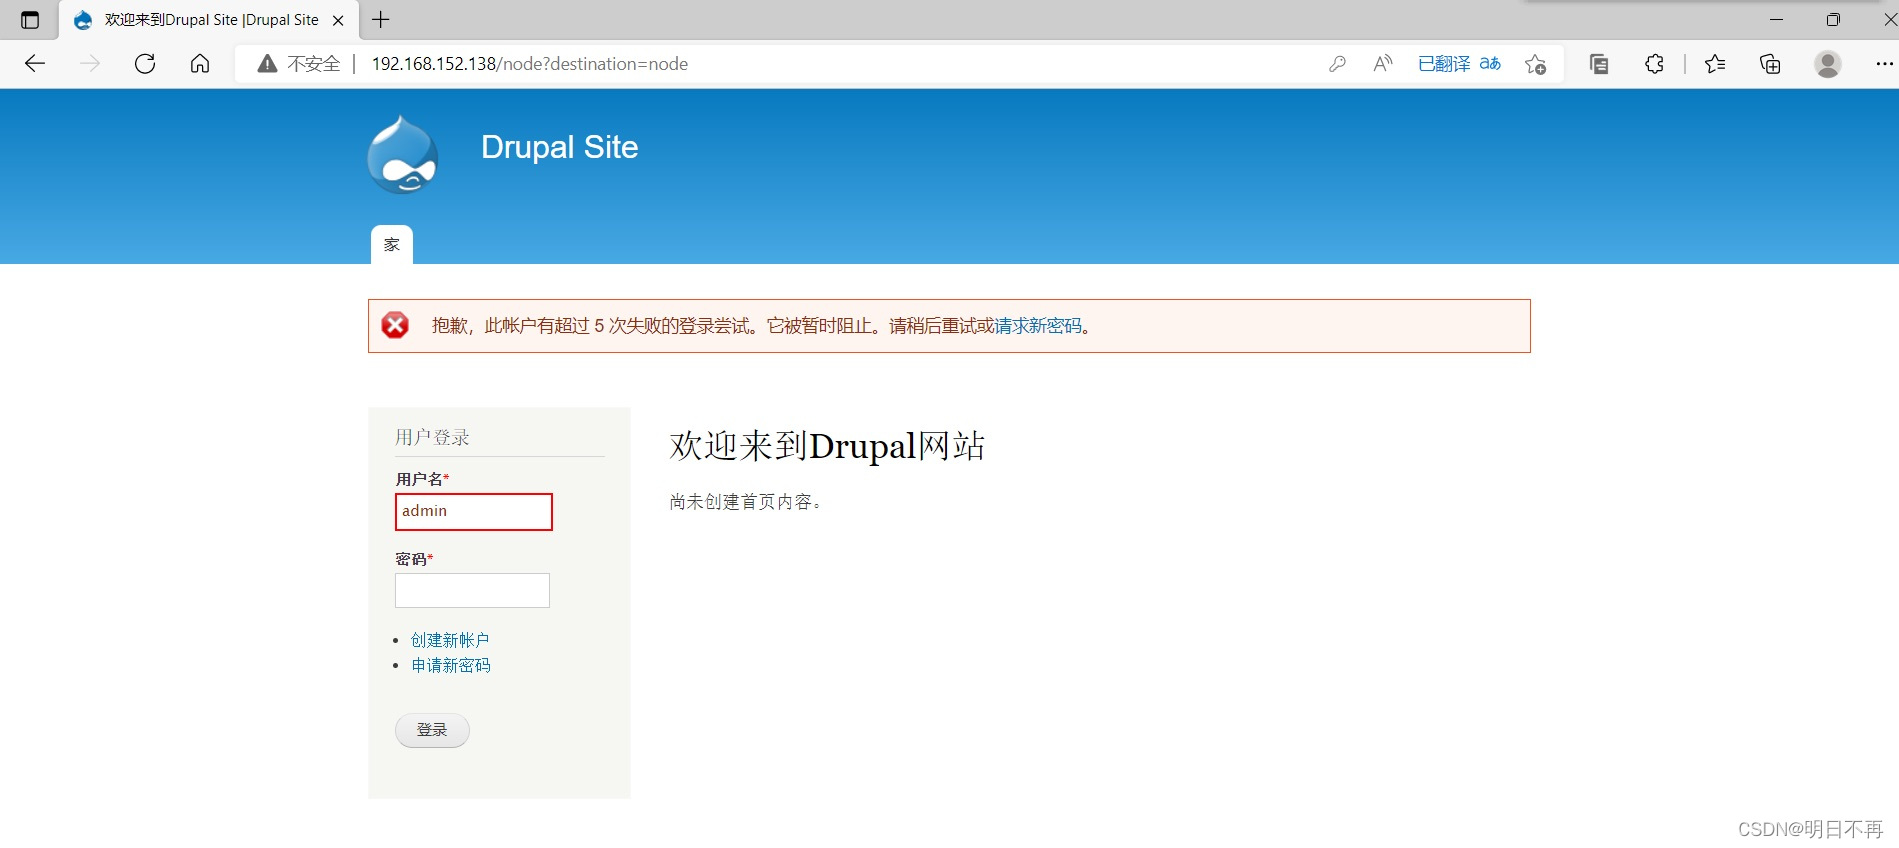This screenshot has height=848, width=1899.
Task: Restore the browser window size
Action: 1833,19
